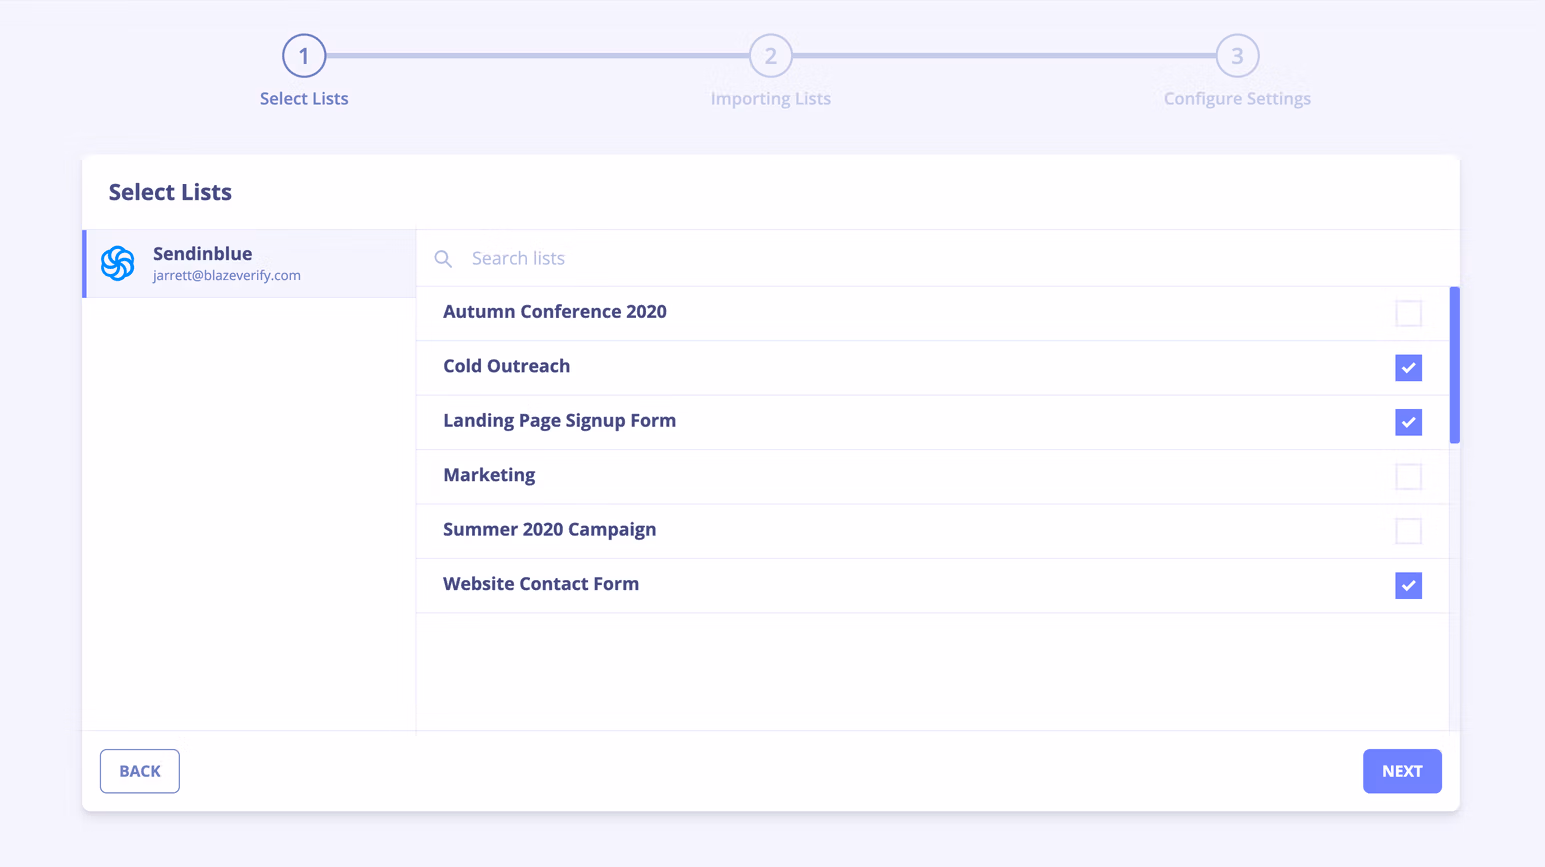
Task: Click the Back button
Action: click(140, 771)
